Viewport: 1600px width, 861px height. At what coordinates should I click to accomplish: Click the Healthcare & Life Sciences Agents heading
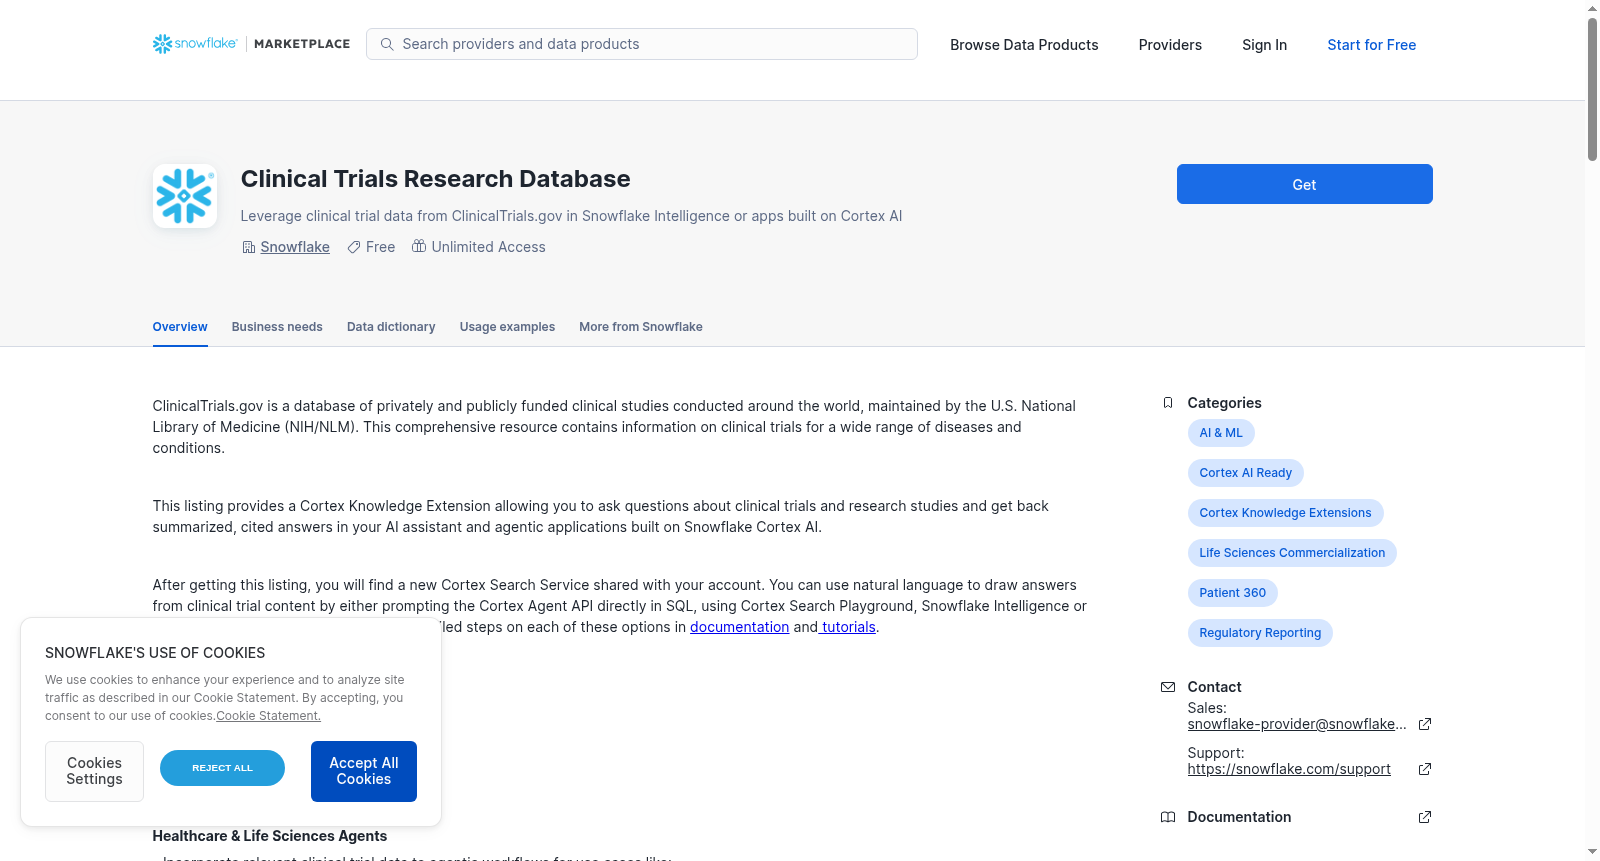tap(270, 836)
